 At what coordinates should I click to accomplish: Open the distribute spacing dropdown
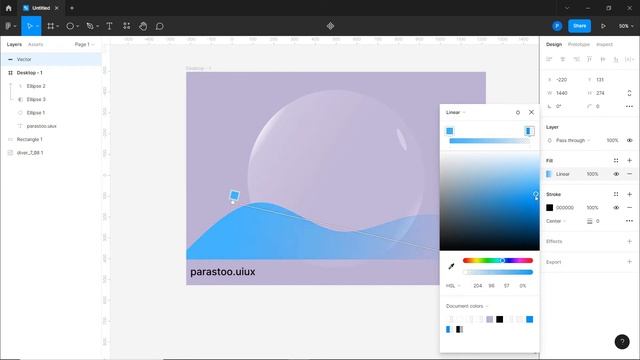pyautogui.click(x=629, y=59)
